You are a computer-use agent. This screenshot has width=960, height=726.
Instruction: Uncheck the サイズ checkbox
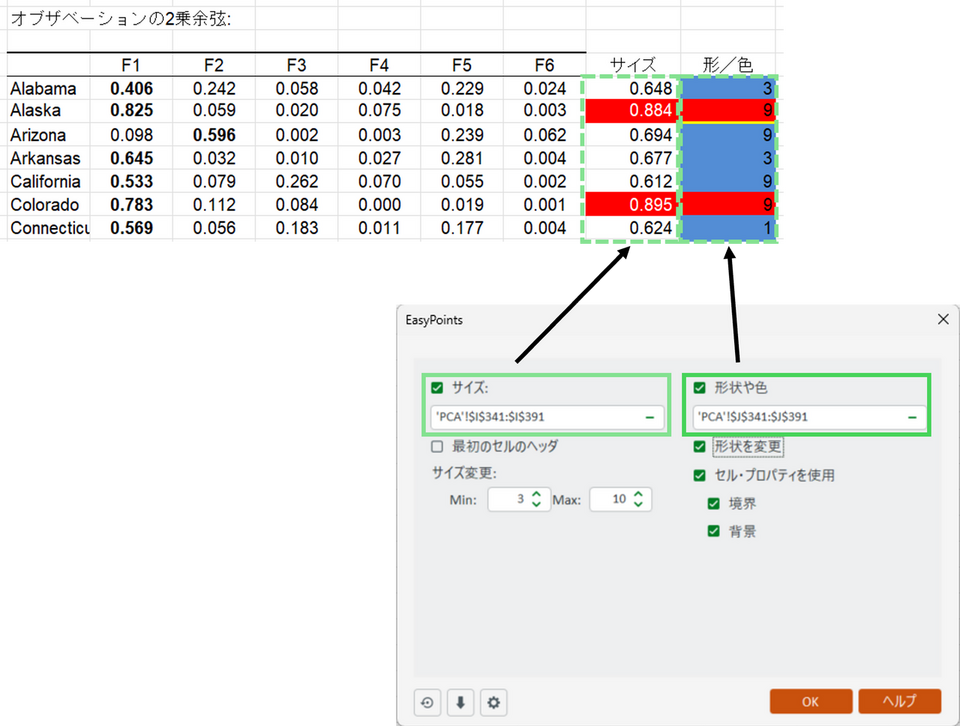click(437, 388)
